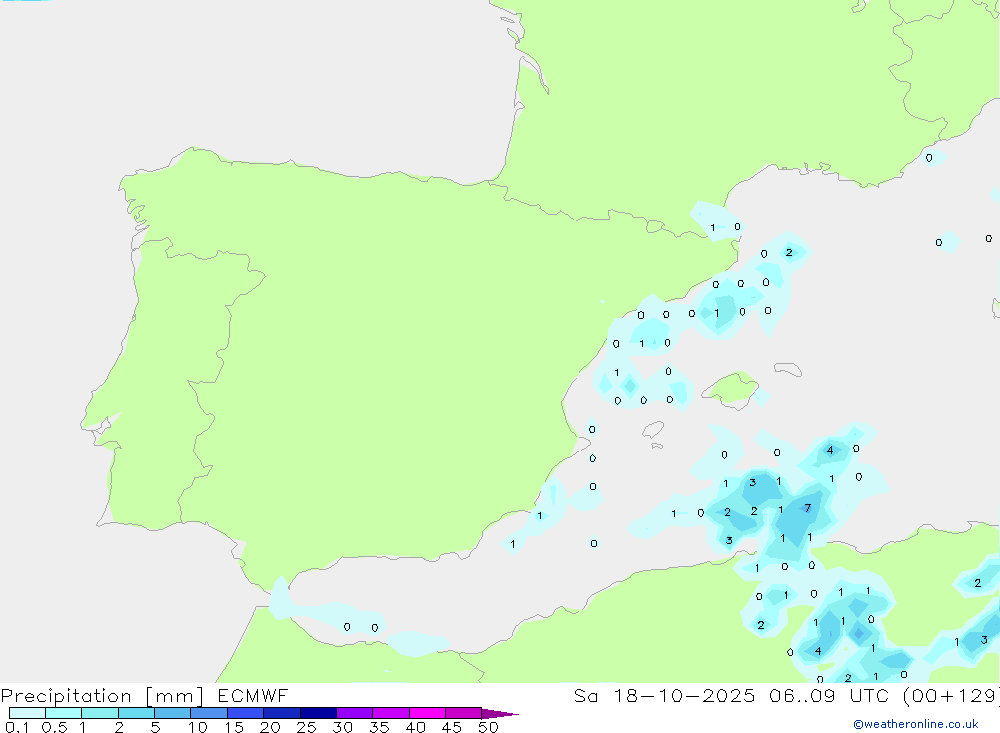The image size is (1000, 733).
Task: Select the 30–35 mm purple legend box
Action: (354, 713)
